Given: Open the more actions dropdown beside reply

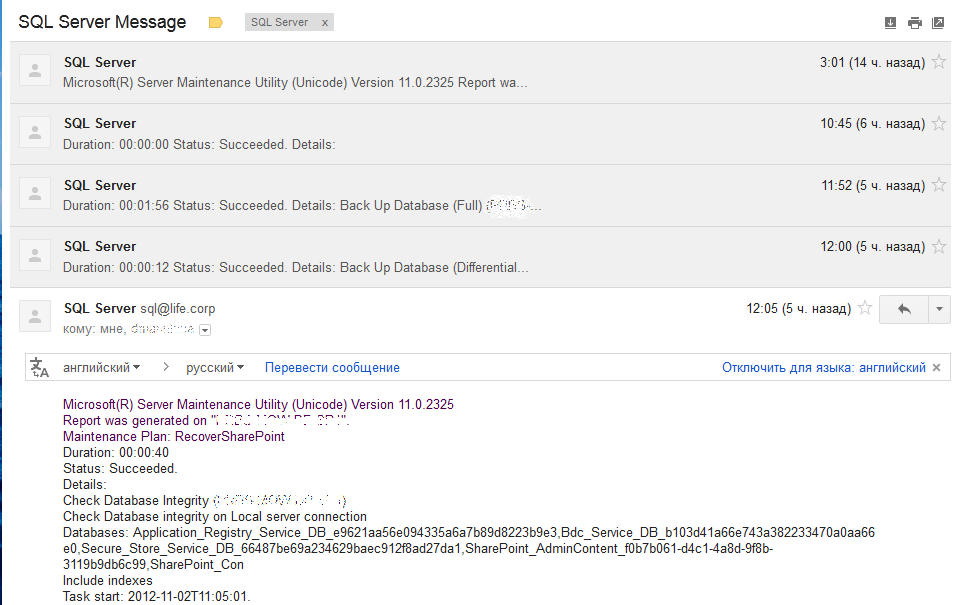Looking at the screenshot, I should tap(939, 309).
